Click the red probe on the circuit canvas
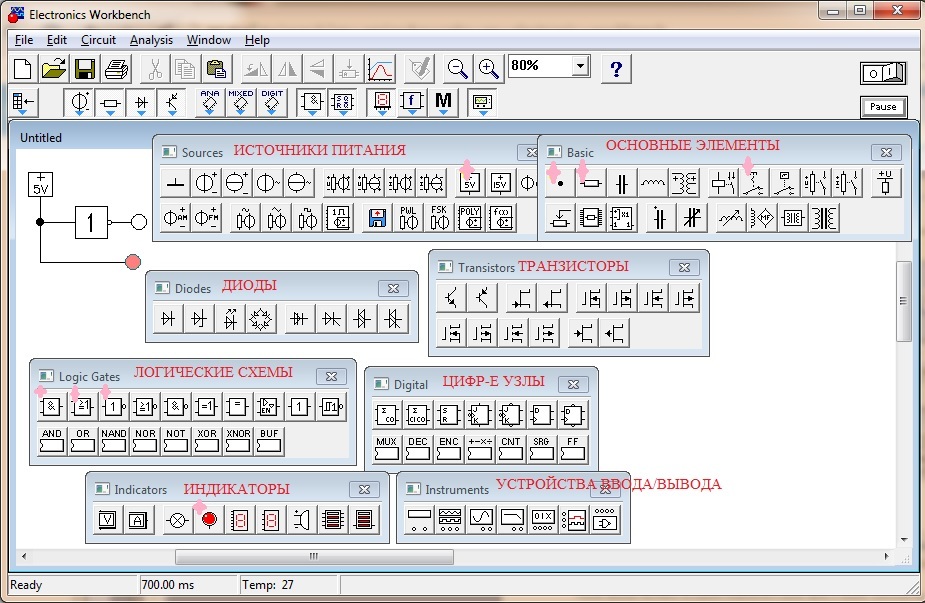Screen dimensions: 925x603 (x=133, y=261)
